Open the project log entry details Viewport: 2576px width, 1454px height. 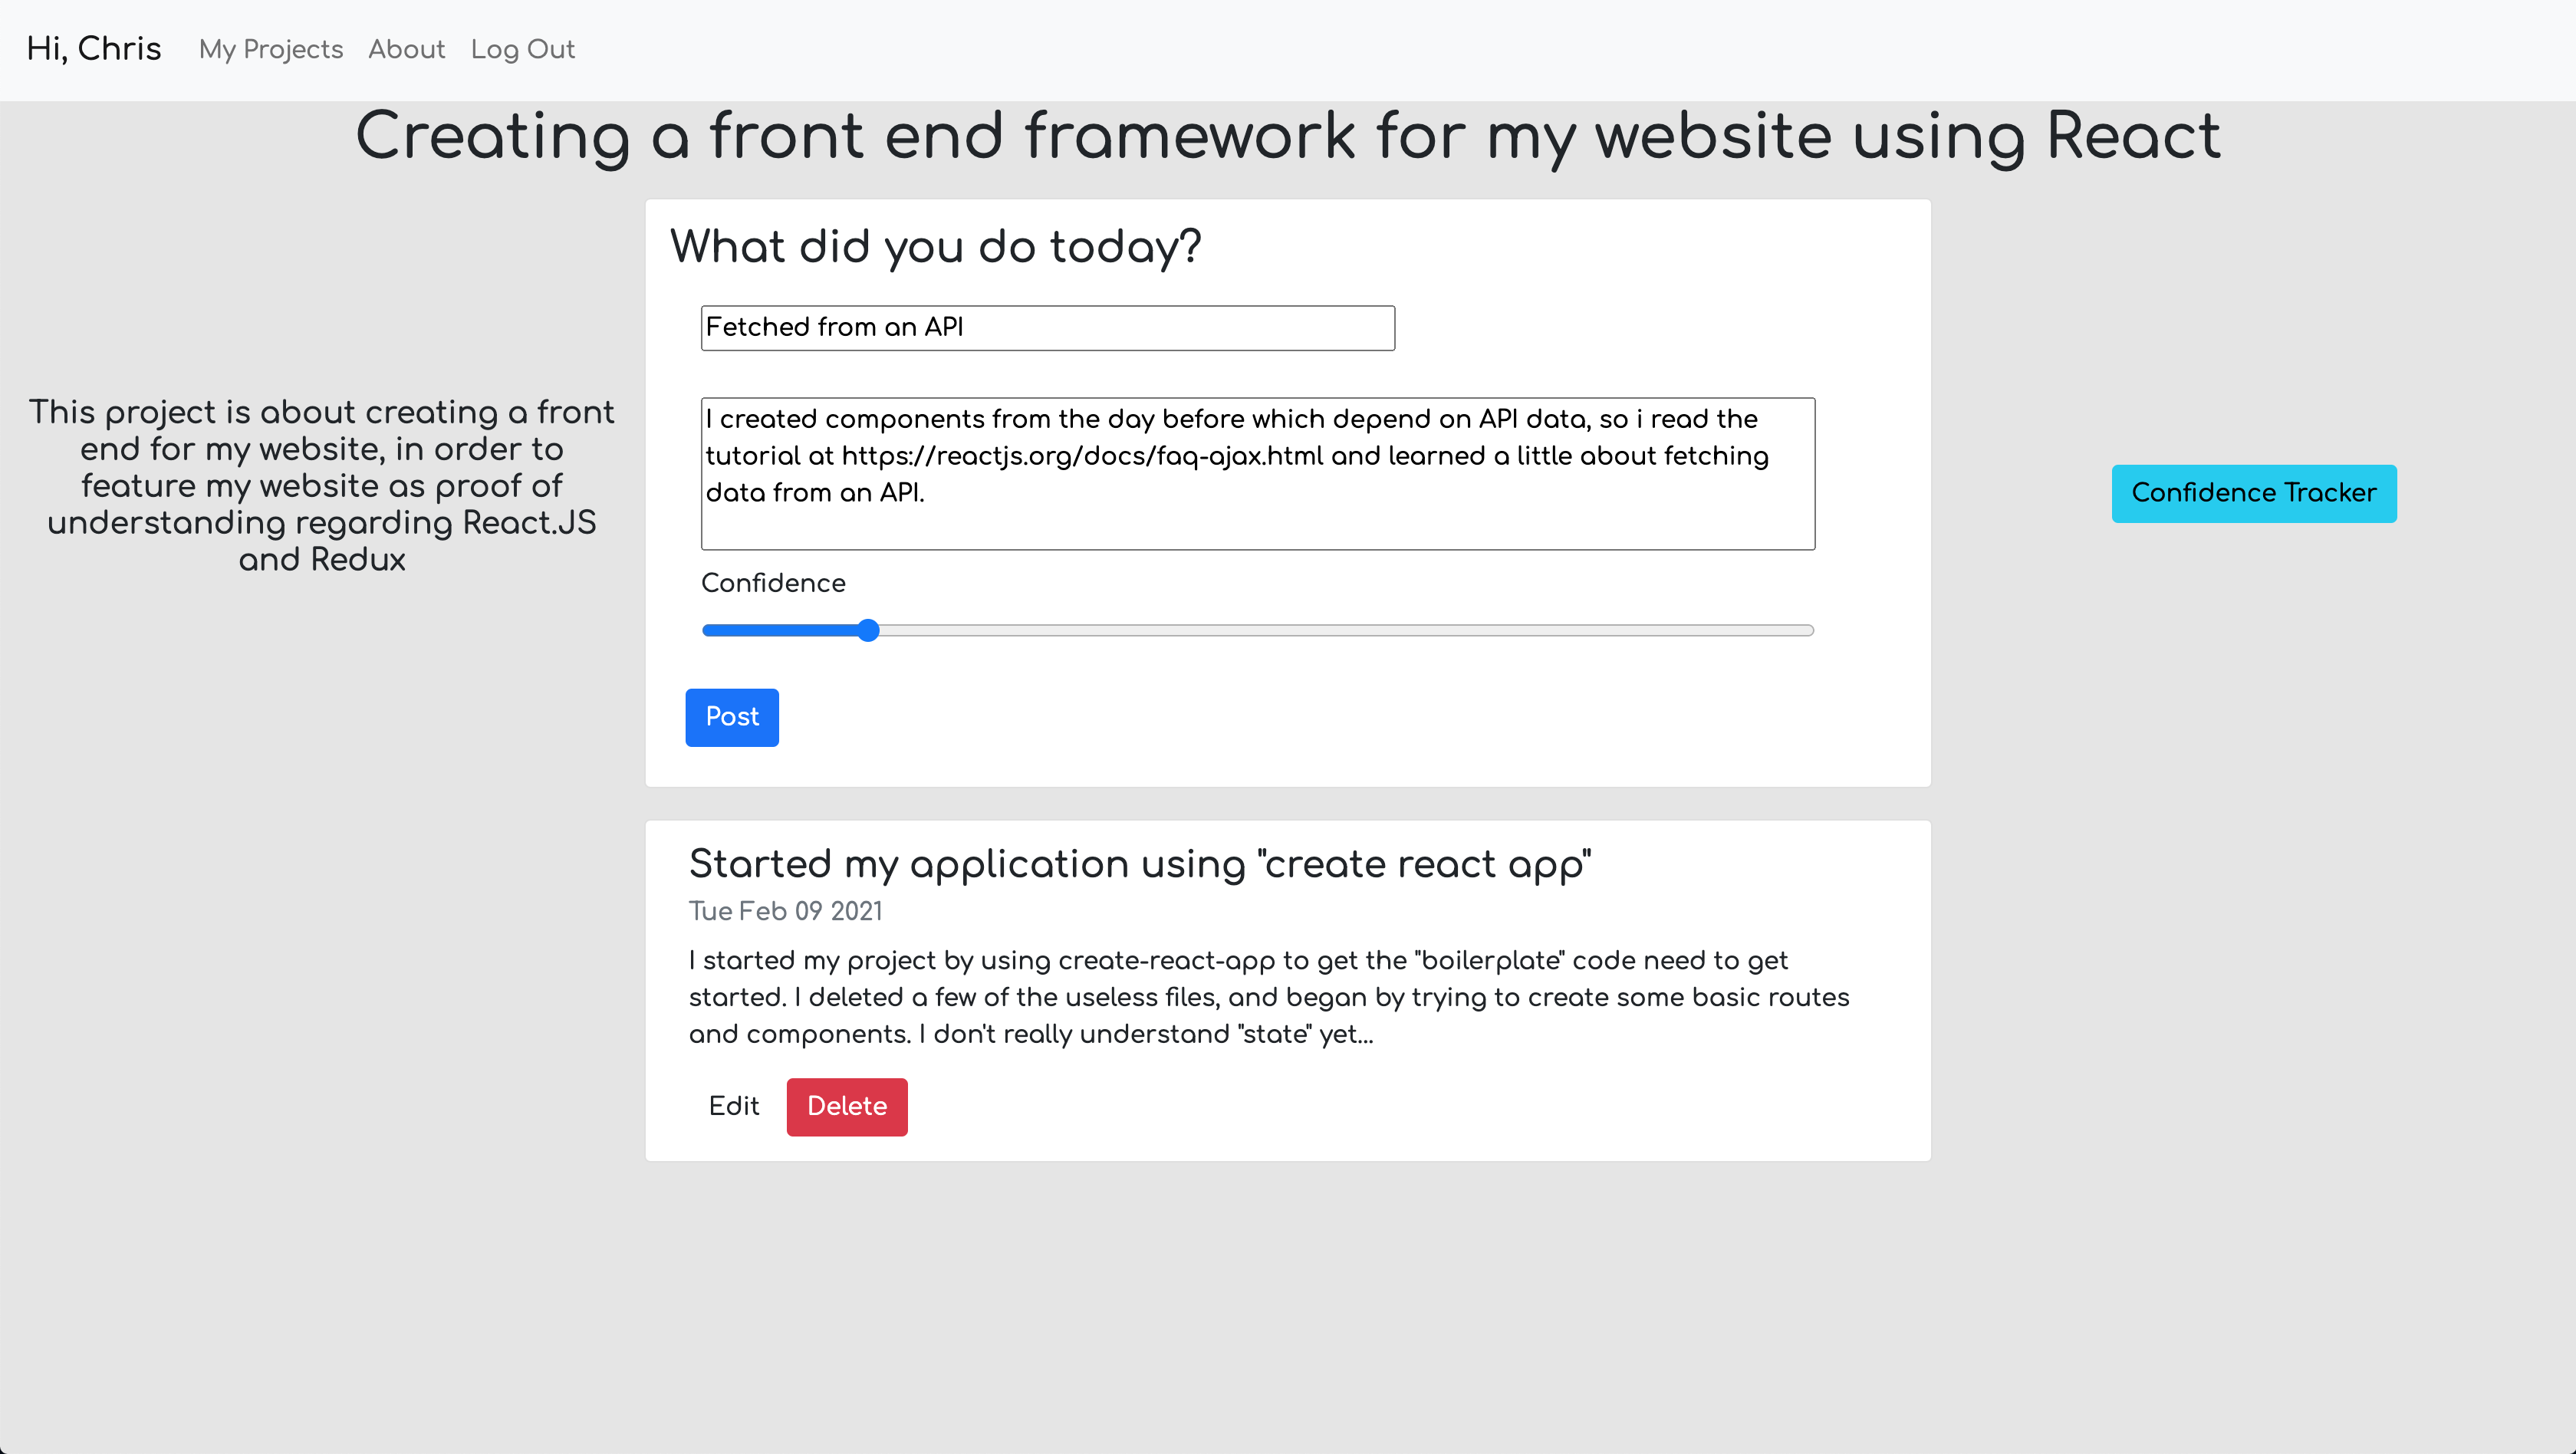click(1140, 867)
